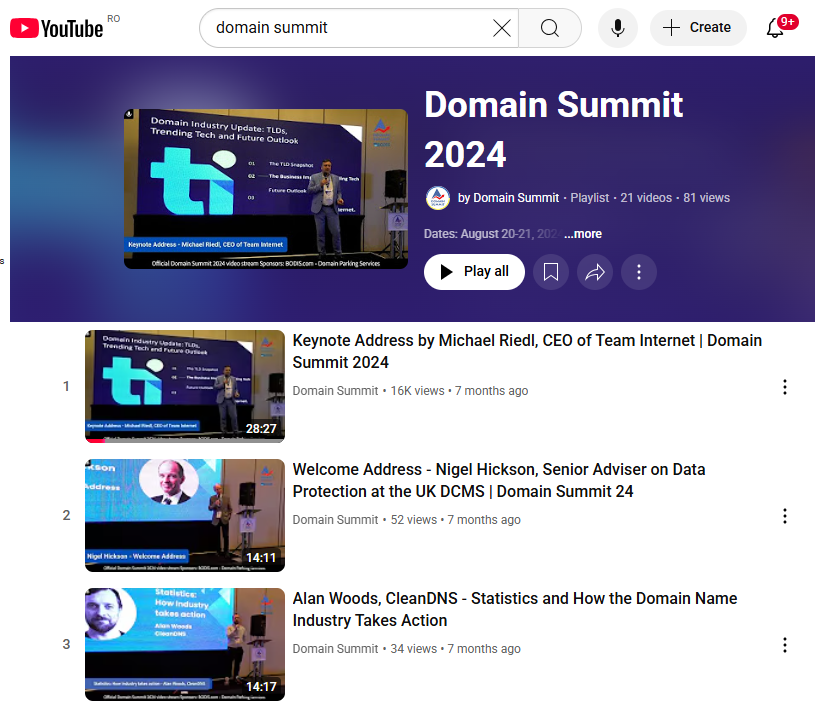815x714 pixels.
Task: Play the Alan Woods CleanDNS video thumbnail
Action: click(185, 644)
